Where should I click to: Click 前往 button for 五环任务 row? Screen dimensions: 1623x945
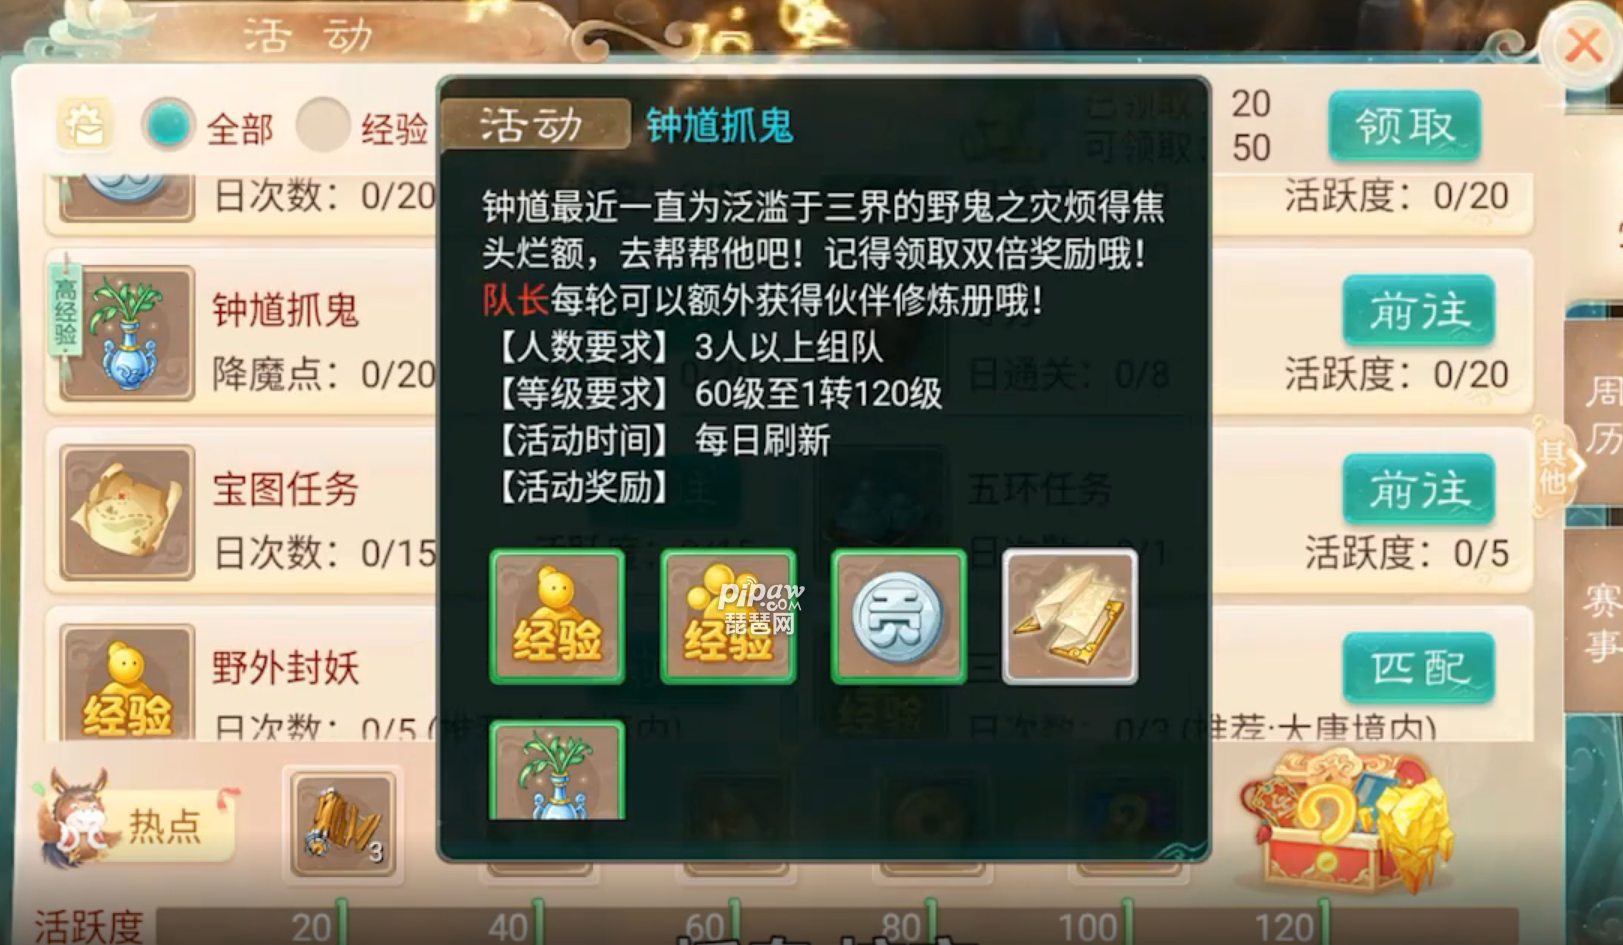pyautogui.click(x=1418, y=489)
